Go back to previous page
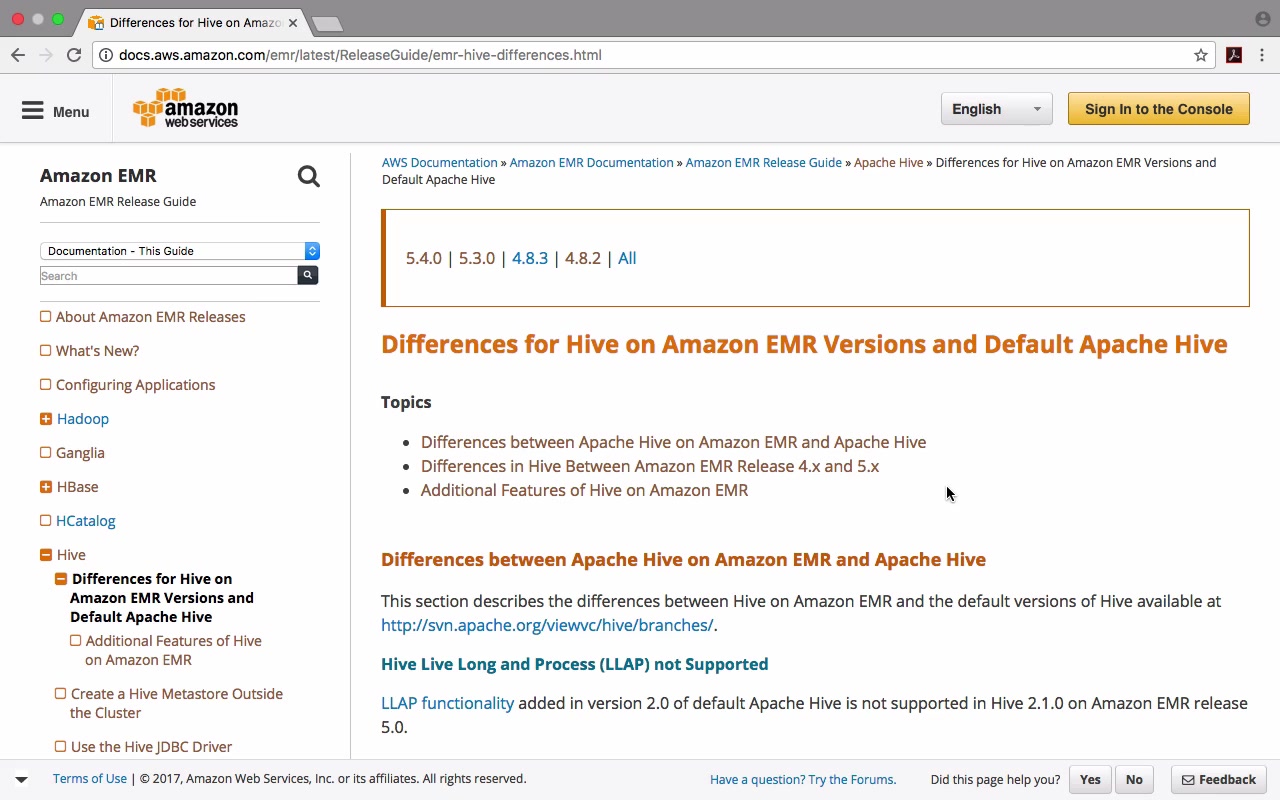The width and height of the screenshot is (1280, 800). click(x=18, y=55)
